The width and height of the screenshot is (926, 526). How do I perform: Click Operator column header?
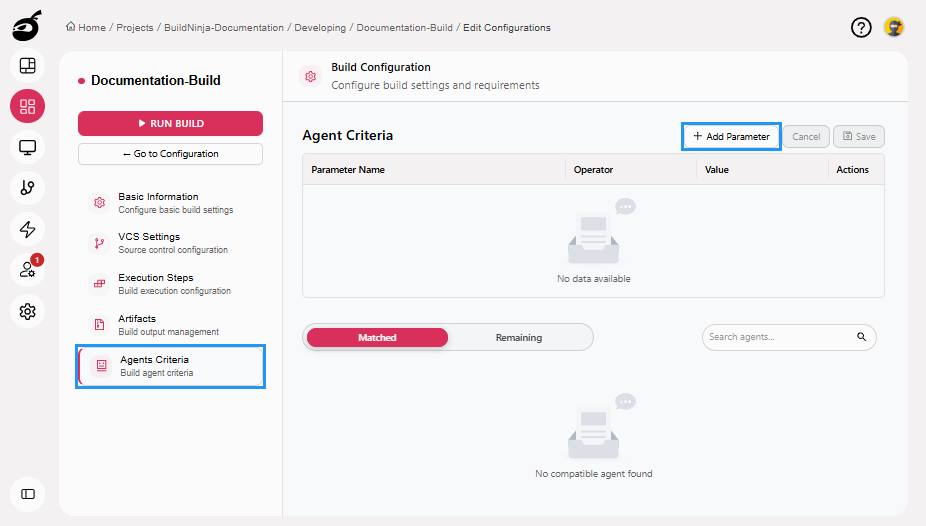(x=593, y=169)
